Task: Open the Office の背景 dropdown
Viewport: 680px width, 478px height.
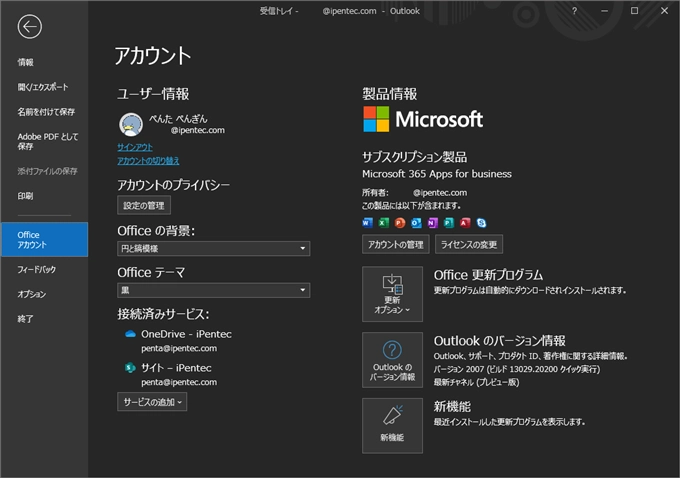Action: coord(213,249)
